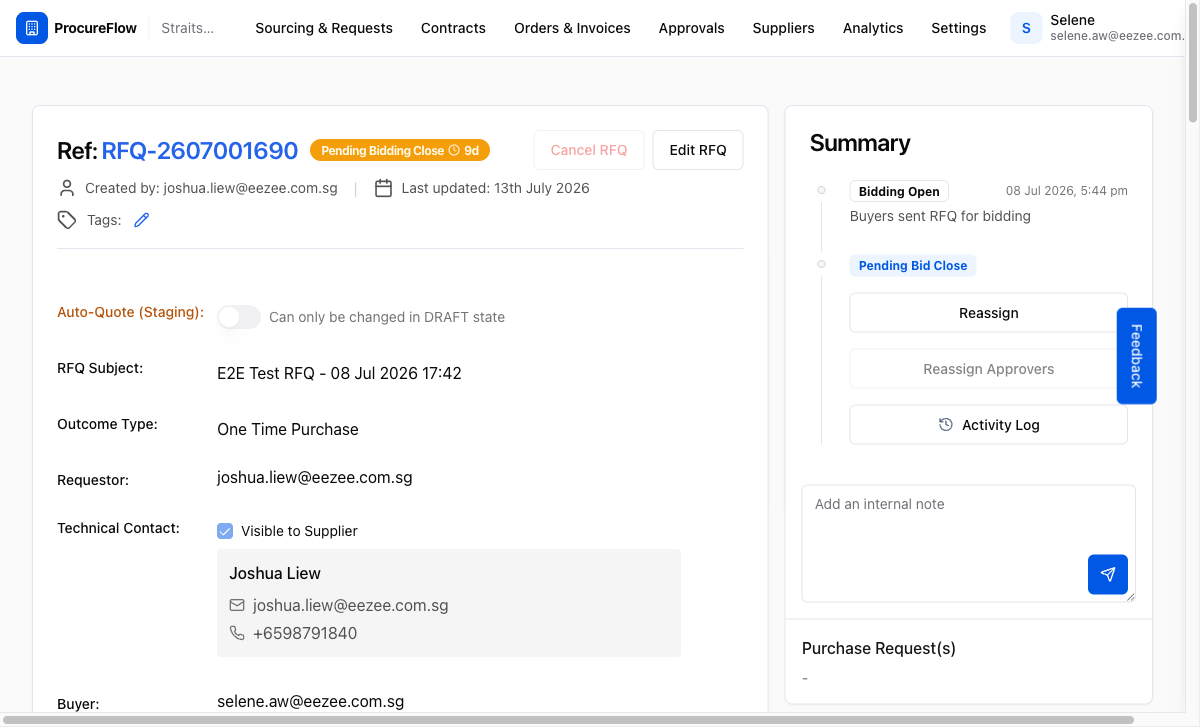Viewport: 1200px width, 727px height.
Task: Click the Joshua Liew contact name
Action: (275, 573)
